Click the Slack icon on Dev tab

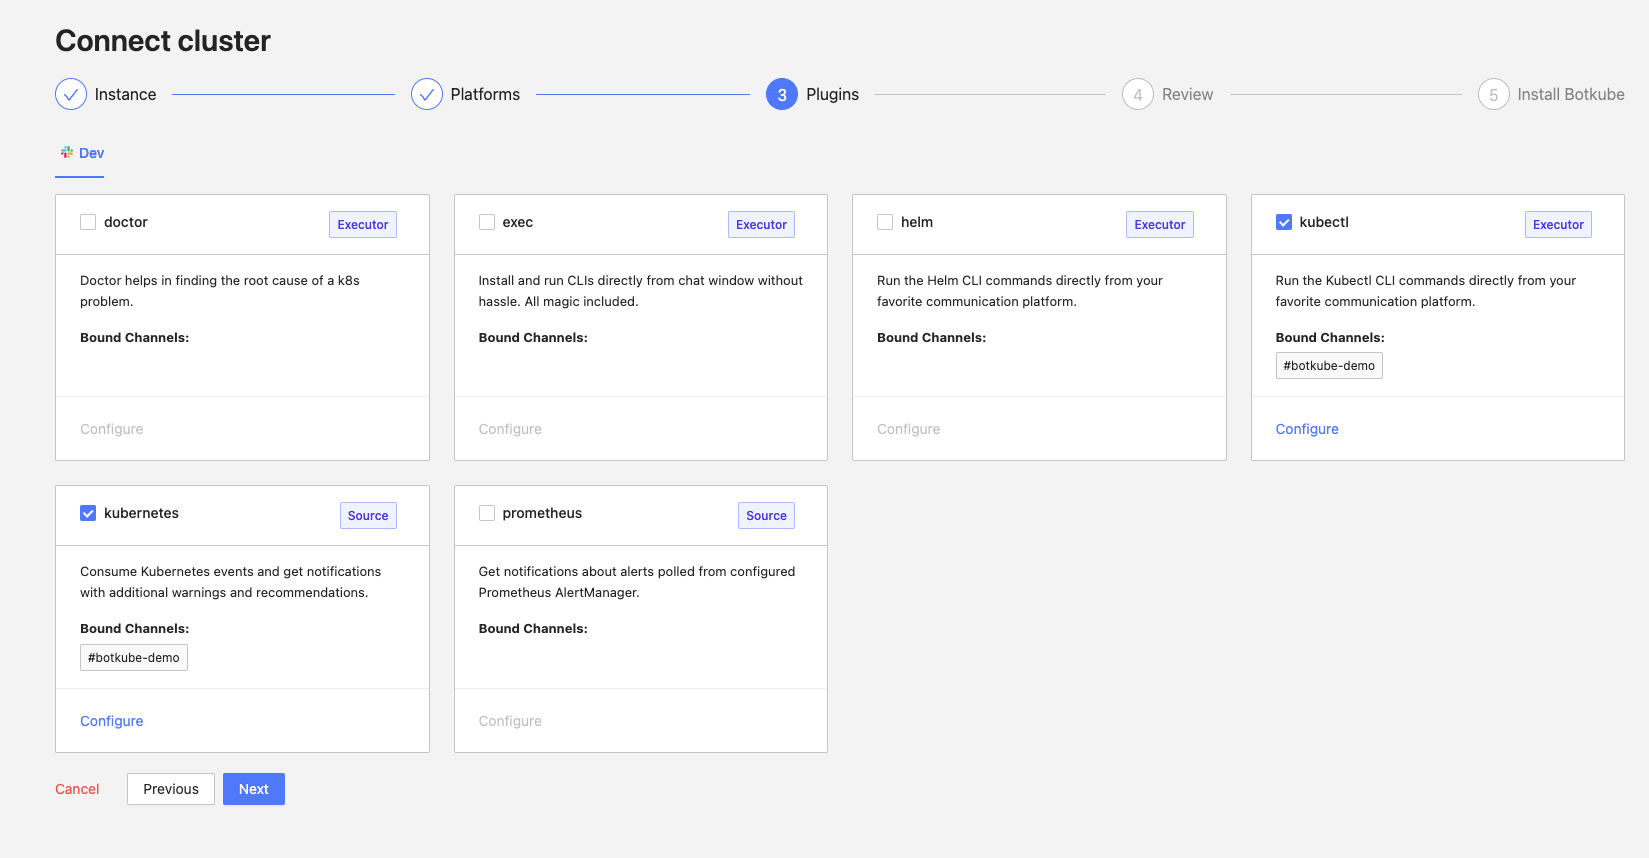click(67, 152)
